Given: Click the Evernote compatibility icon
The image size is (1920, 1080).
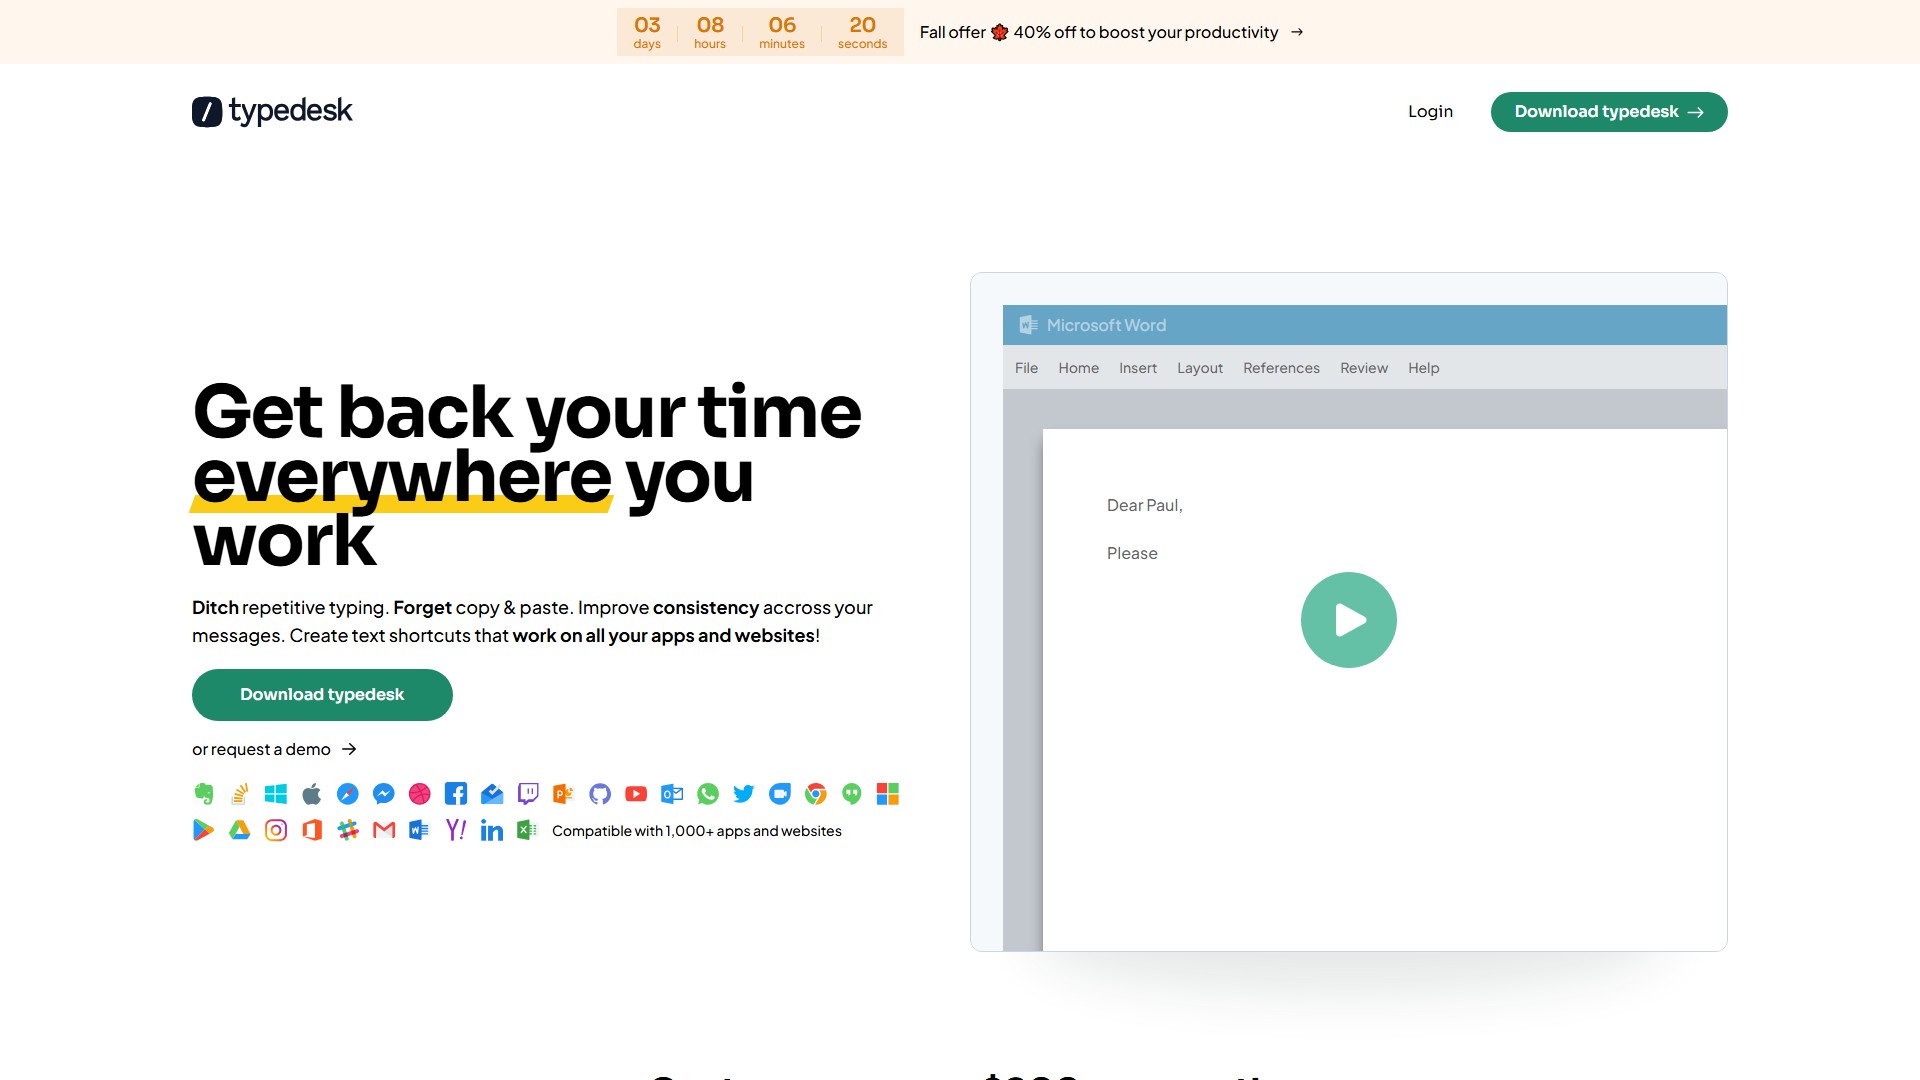Looking at the screenshot, I should pyautogui.click(x=204, y=794).
